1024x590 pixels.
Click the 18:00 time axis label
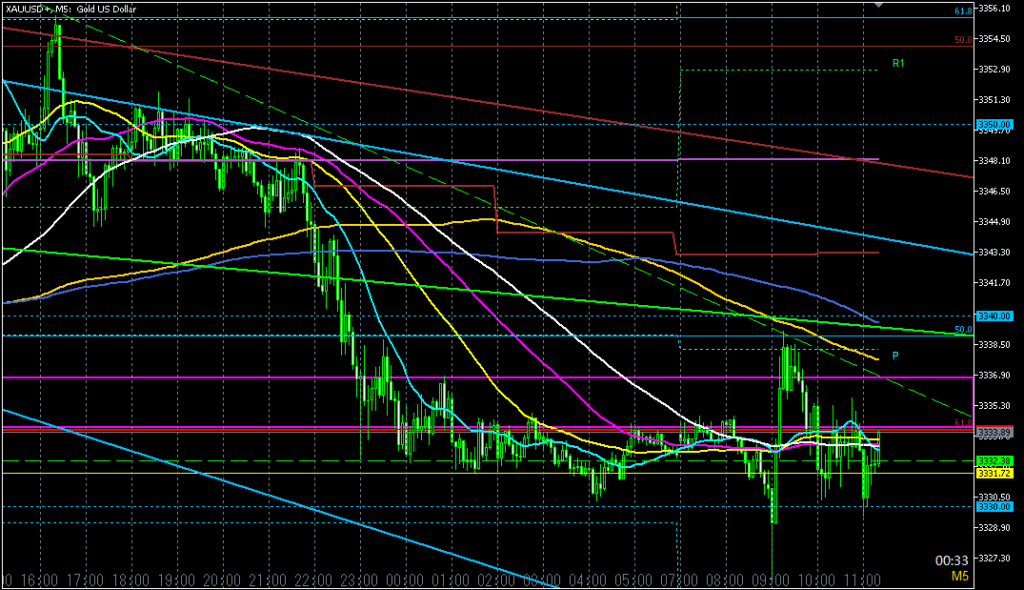131,581
